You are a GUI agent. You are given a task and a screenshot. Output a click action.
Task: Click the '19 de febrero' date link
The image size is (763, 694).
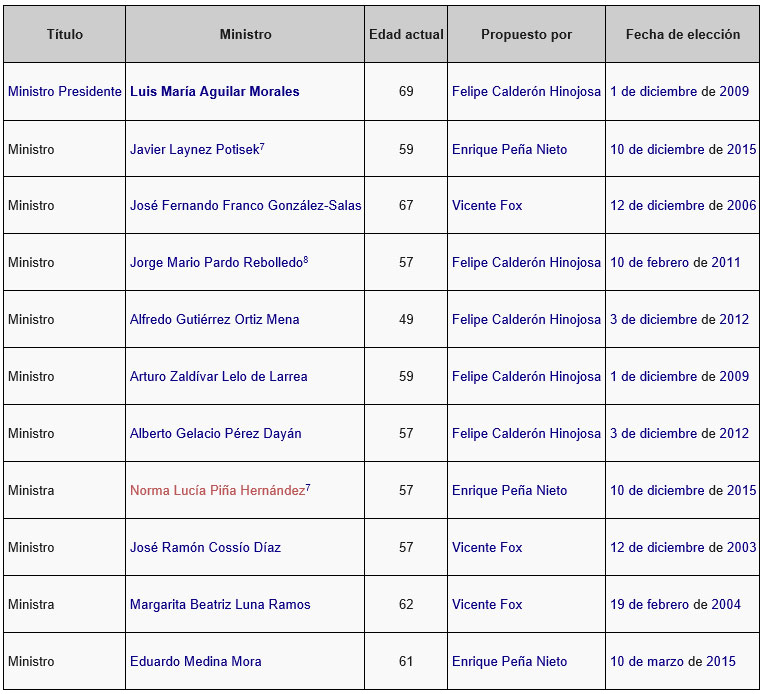pyautogui.click(x=650, y=605)
